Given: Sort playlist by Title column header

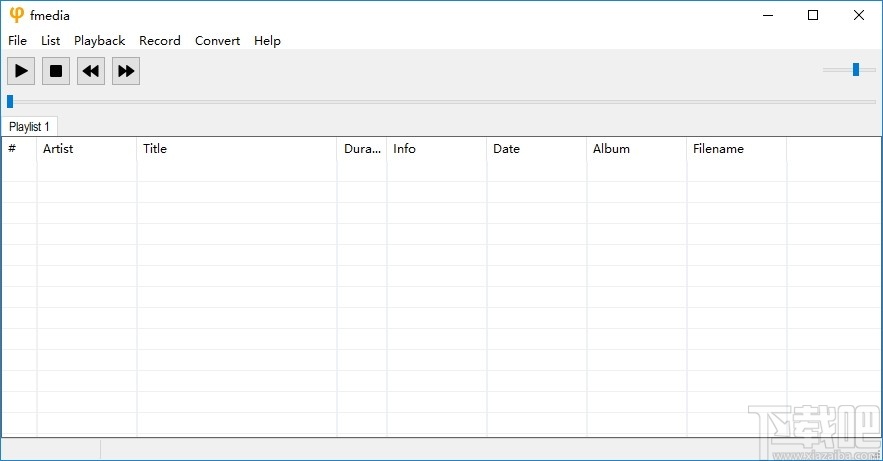Looking at the screenshot, I should [236, 149].
